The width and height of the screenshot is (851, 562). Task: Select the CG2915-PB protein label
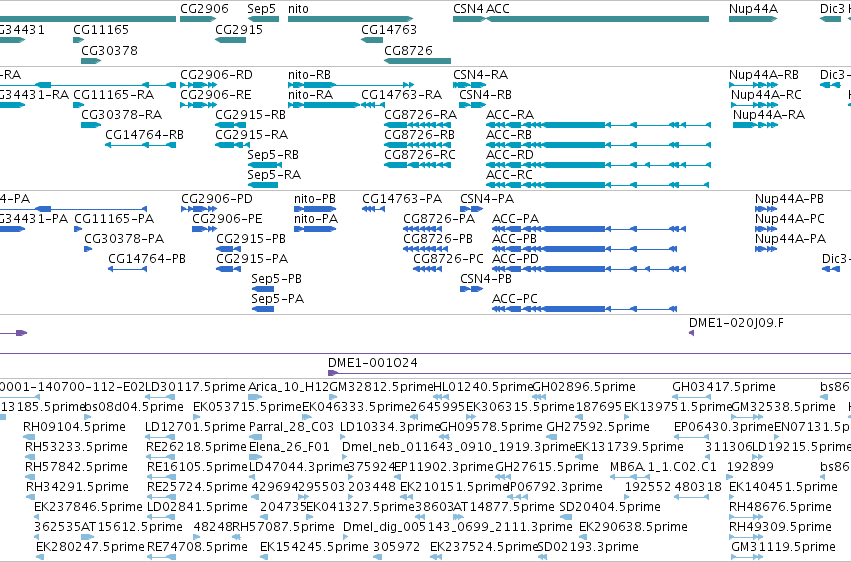[251, 239]
